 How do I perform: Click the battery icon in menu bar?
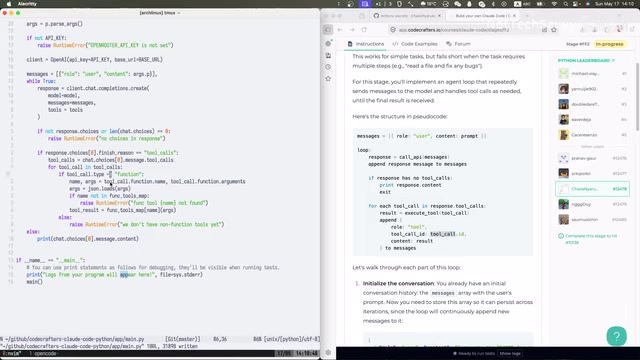tap(541, 4)
